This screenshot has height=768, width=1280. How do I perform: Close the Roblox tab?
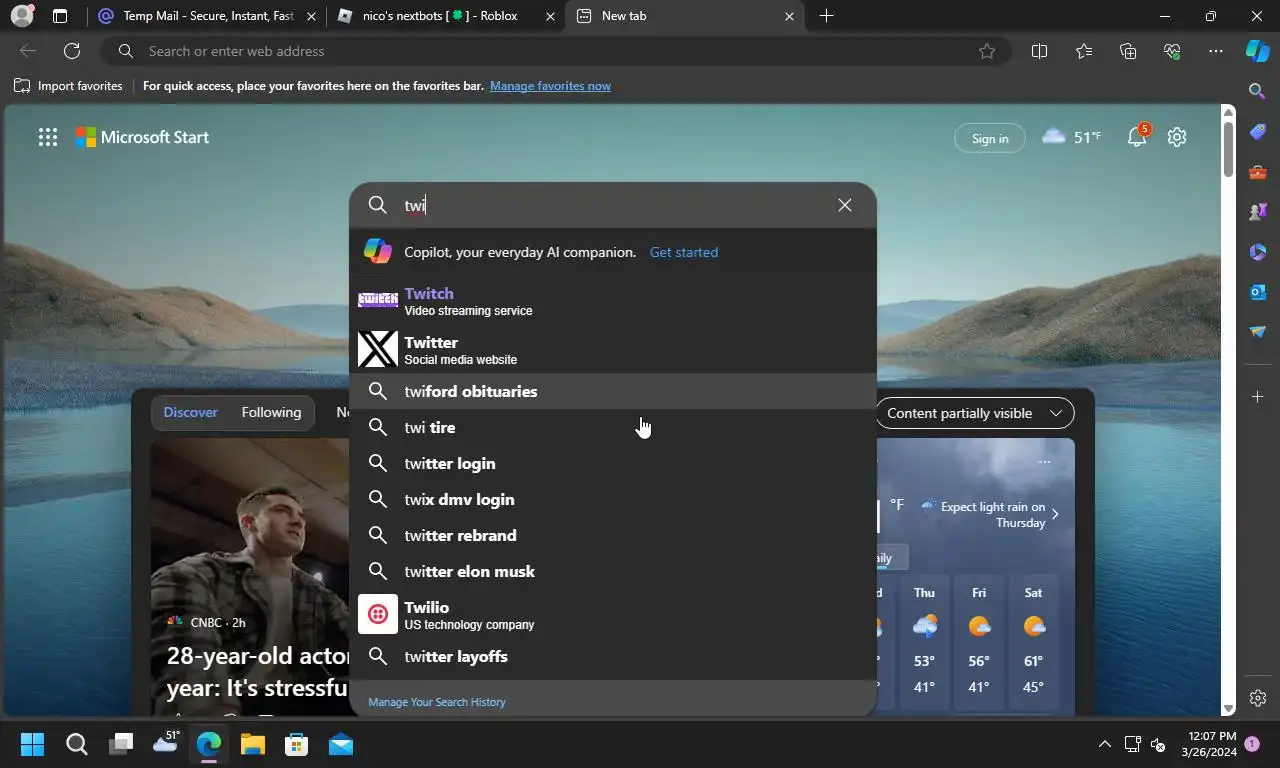pyautogui.click(x=550, y=16)
